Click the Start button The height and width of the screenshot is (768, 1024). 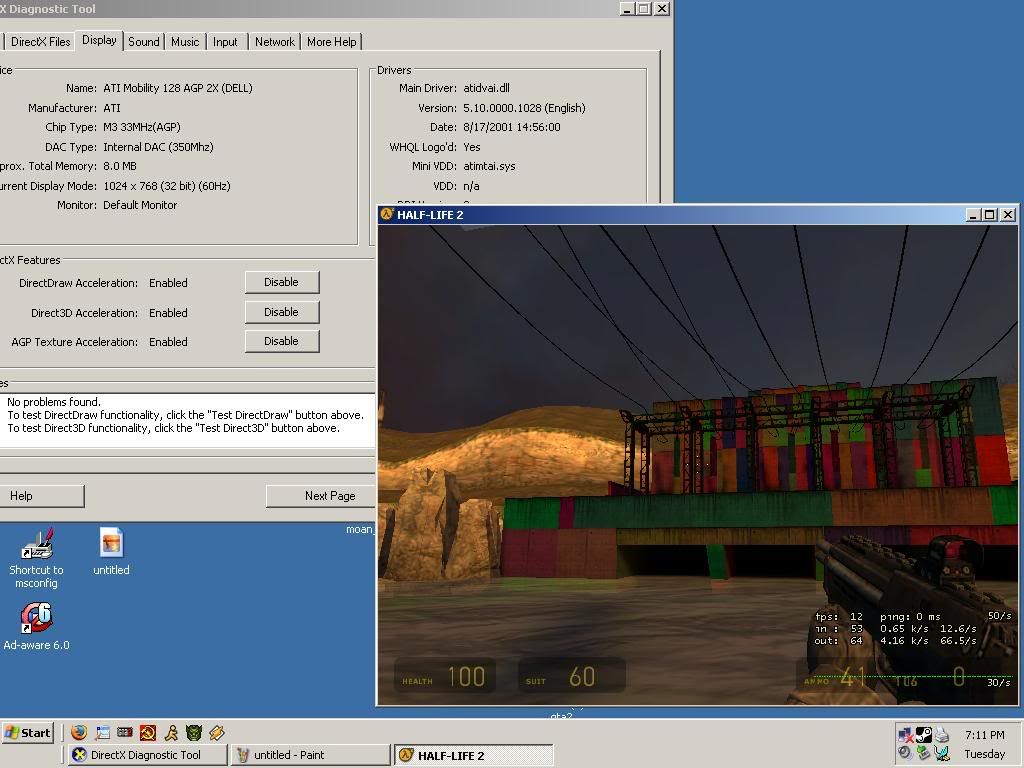pos(27,733)
